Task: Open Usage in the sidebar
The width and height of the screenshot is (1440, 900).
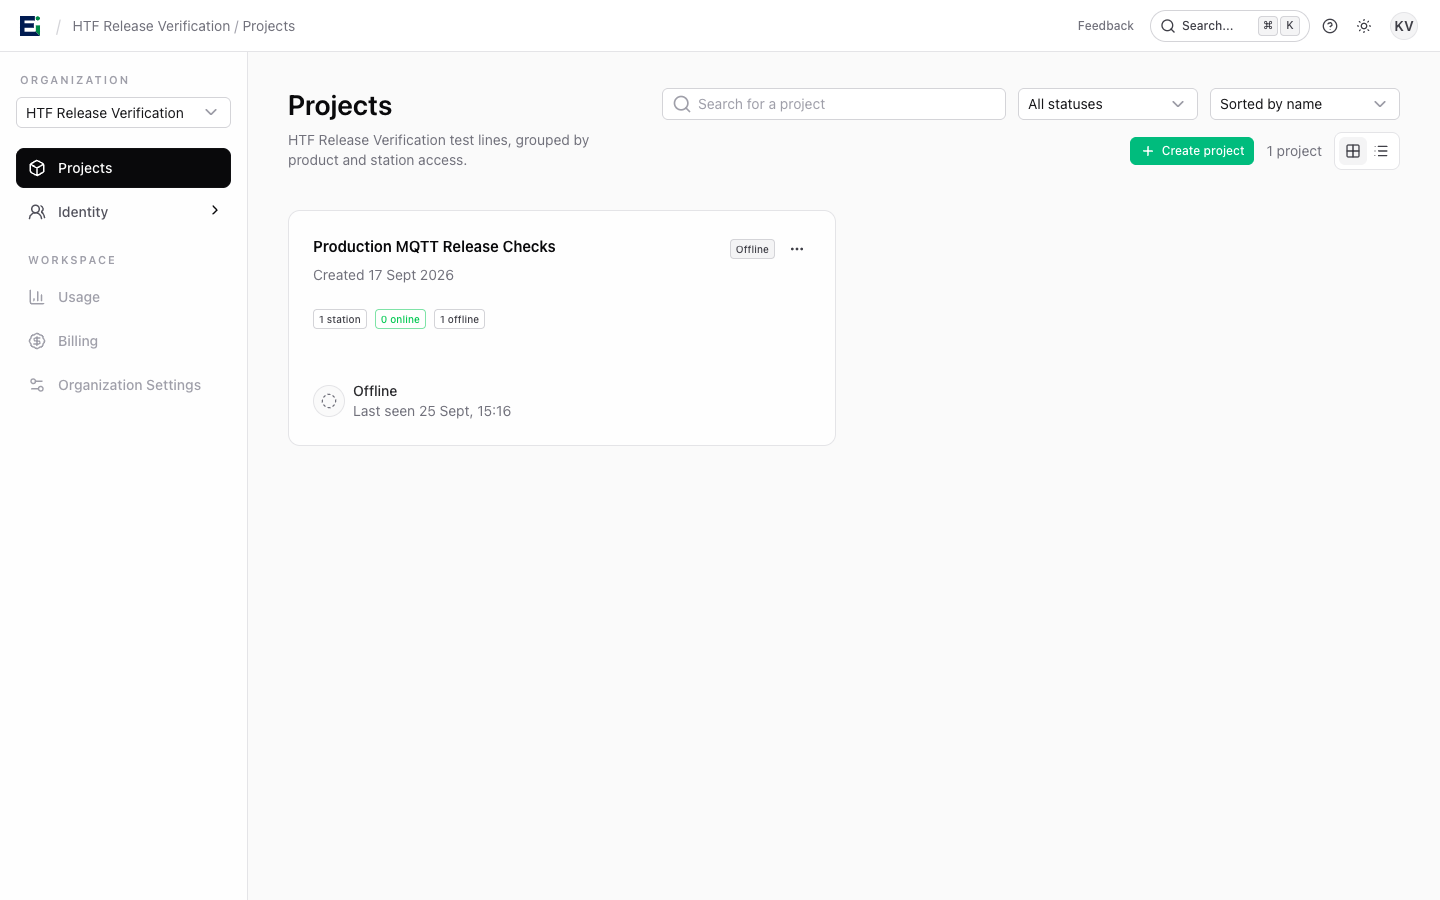Action: pos(123,297)
